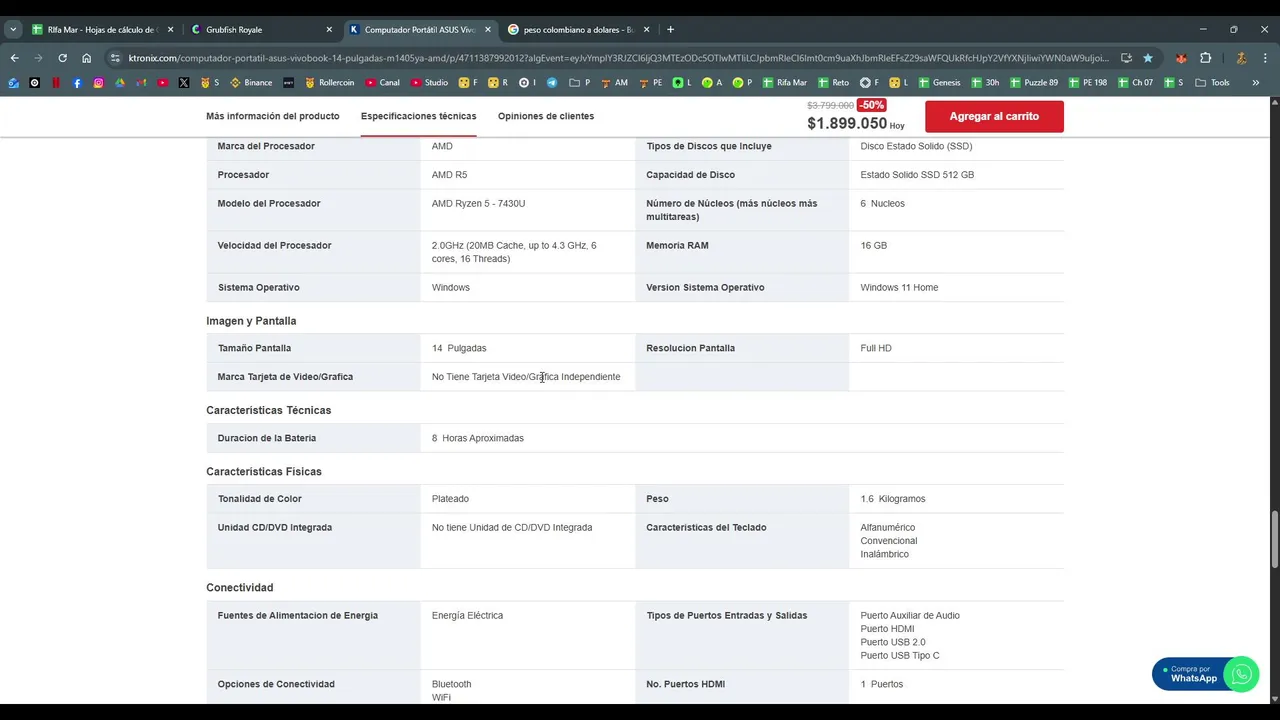
Task: Open the site information icon in address bar
Action: 115,58
